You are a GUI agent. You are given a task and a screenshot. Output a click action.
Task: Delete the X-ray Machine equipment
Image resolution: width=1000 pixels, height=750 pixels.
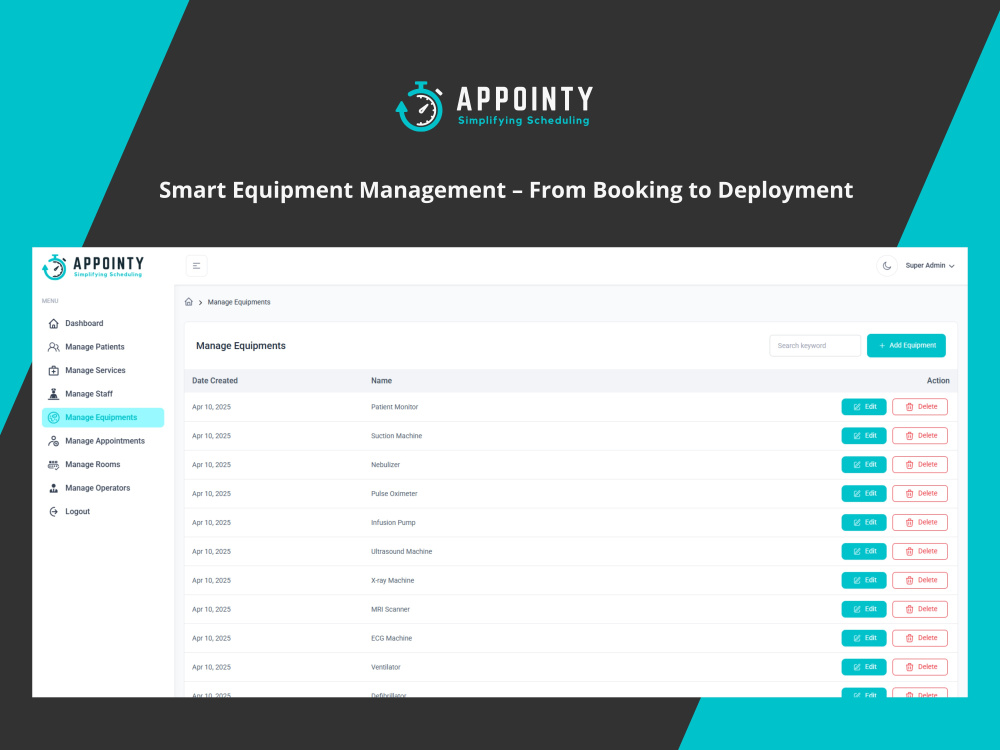(920, 580)
